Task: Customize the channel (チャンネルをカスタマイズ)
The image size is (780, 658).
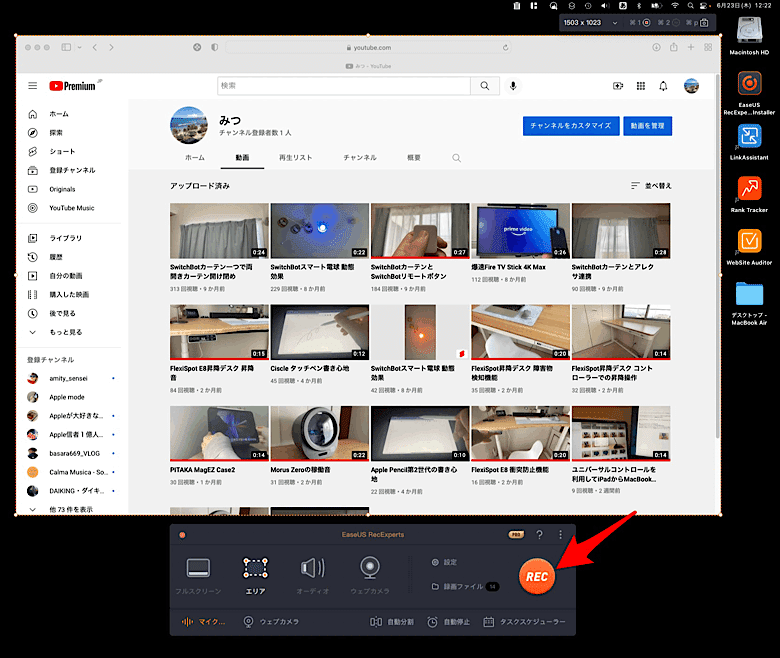Action: (571, 126)
